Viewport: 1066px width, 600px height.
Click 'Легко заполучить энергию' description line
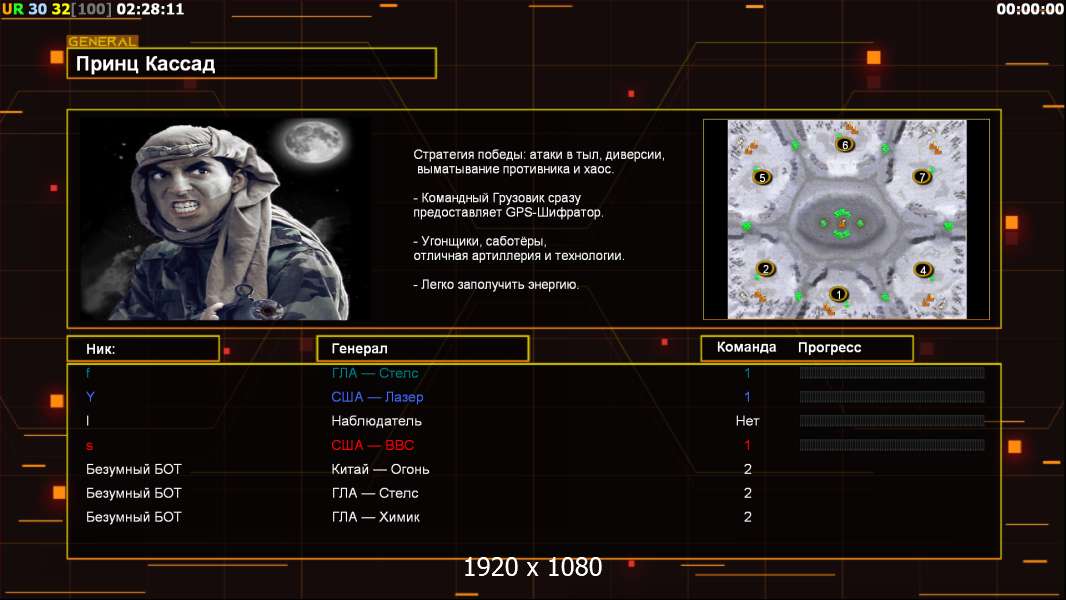pos(496,284)
